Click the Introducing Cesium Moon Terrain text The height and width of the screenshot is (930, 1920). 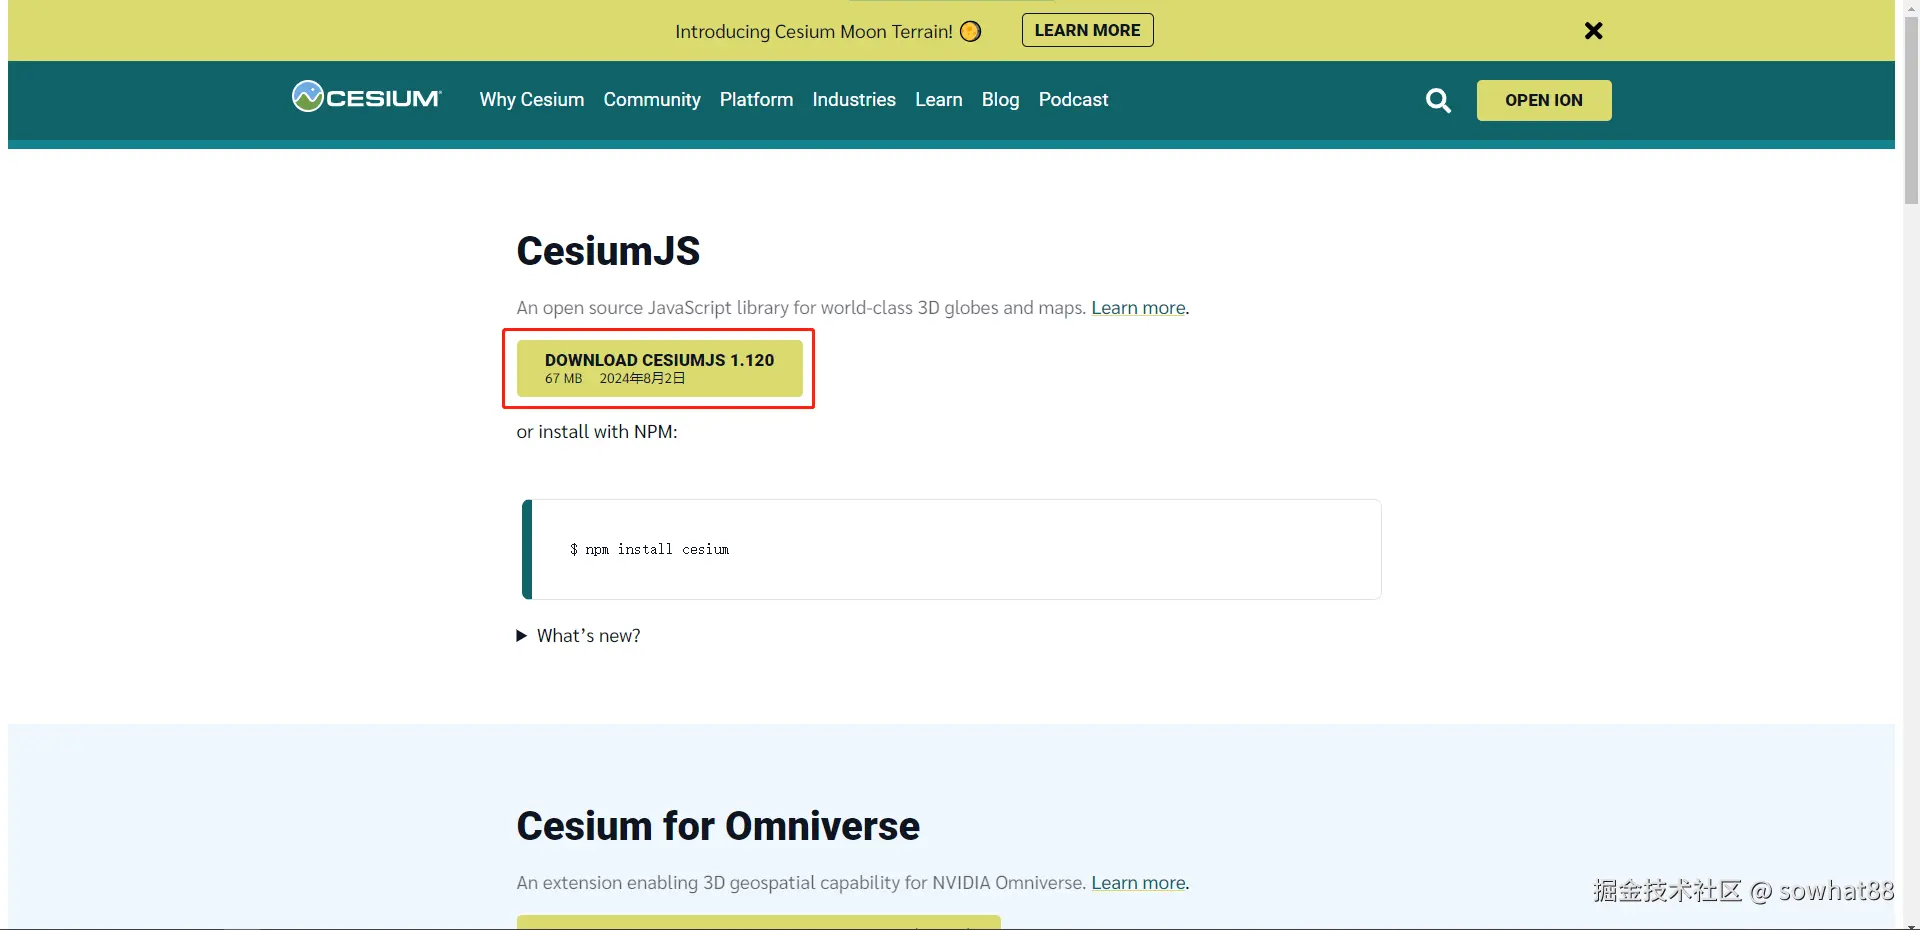point(814,32)
